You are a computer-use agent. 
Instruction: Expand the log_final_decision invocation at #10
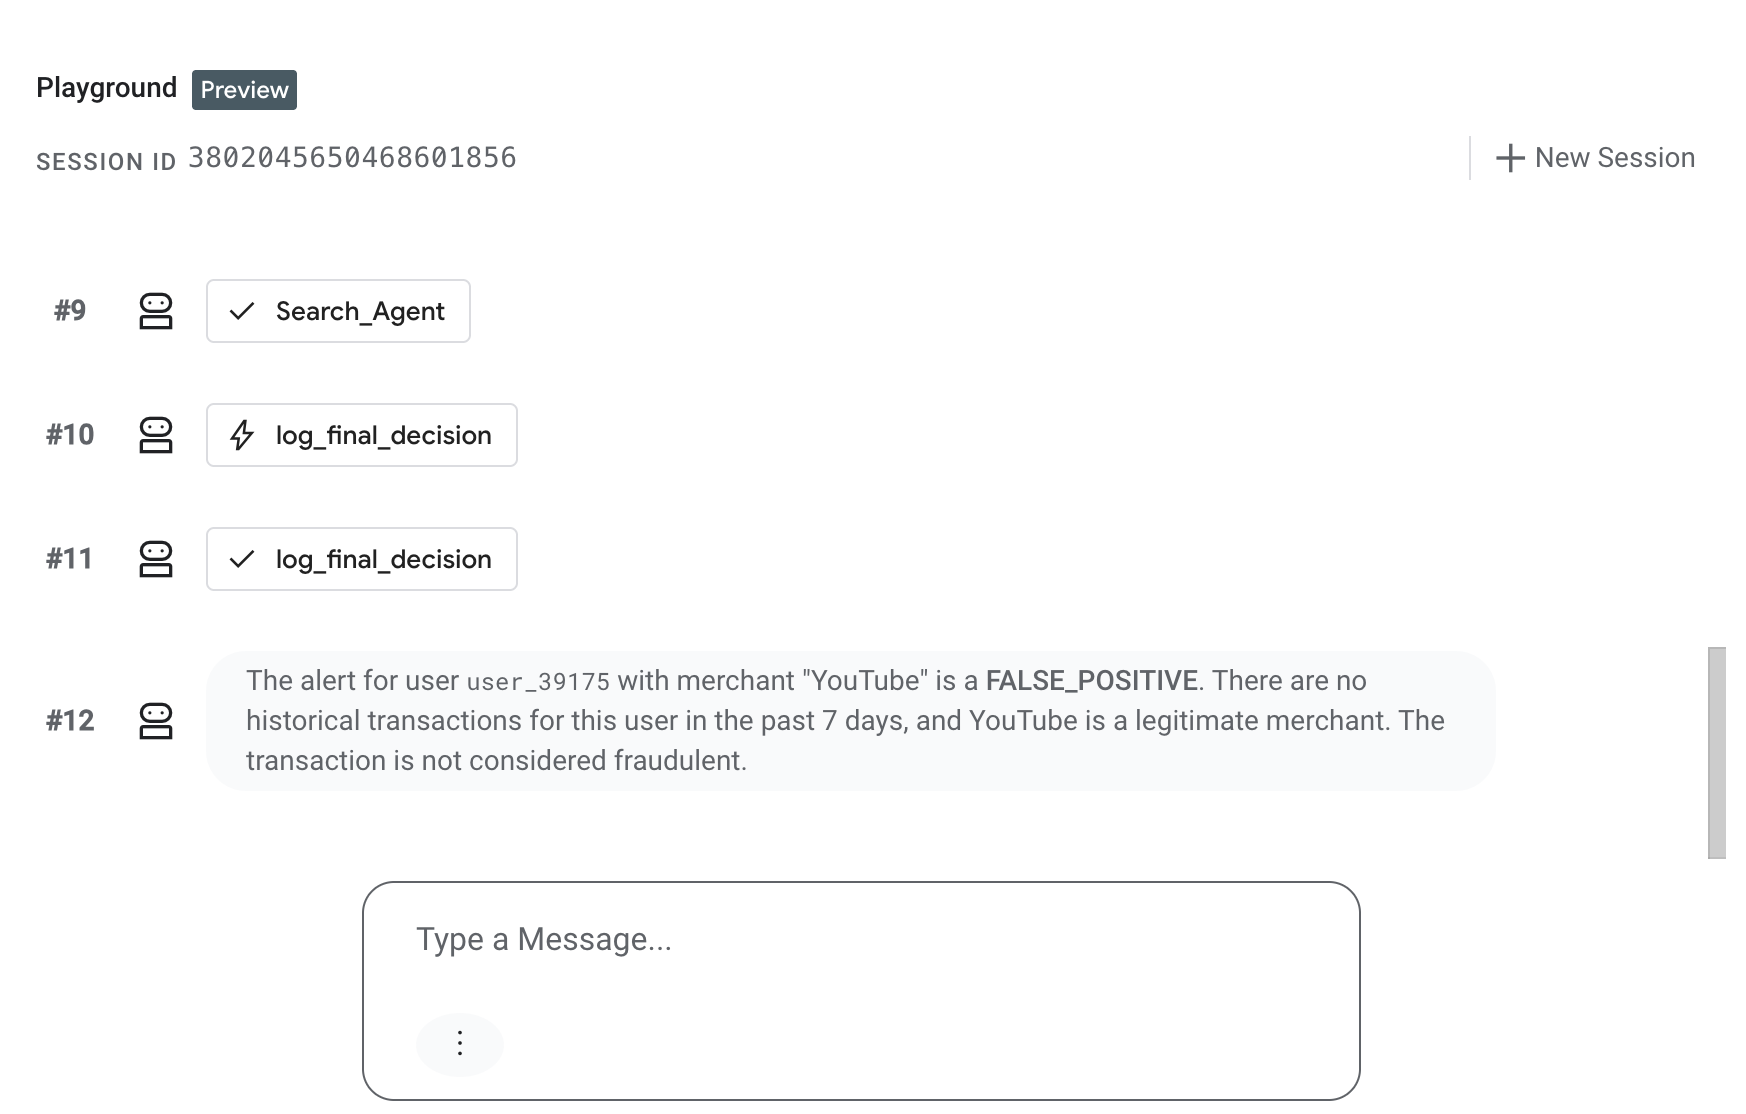tap(362, 435)
